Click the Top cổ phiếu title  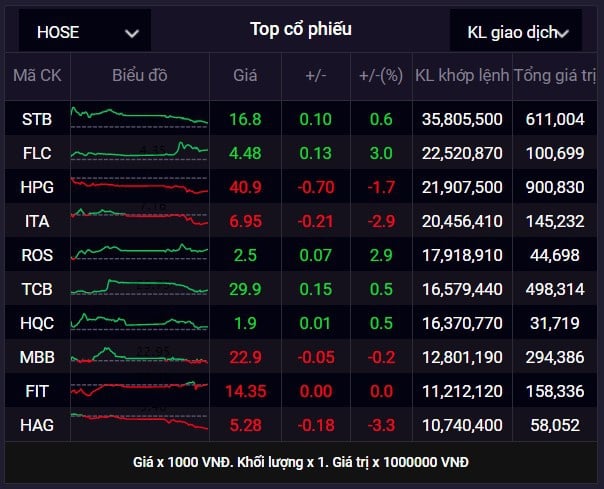(301, 29)
